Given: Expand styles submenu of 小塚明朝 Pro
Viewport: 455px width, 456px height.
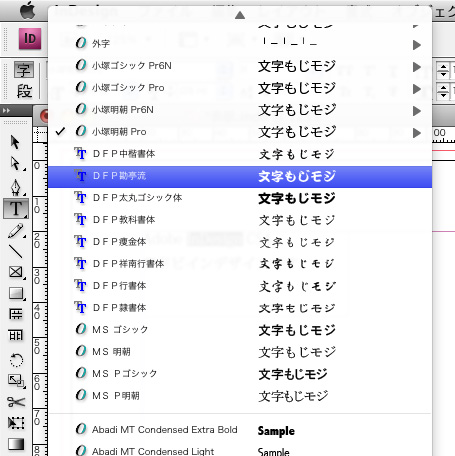Looking at the screenshot, I should [x=417, y=133].
